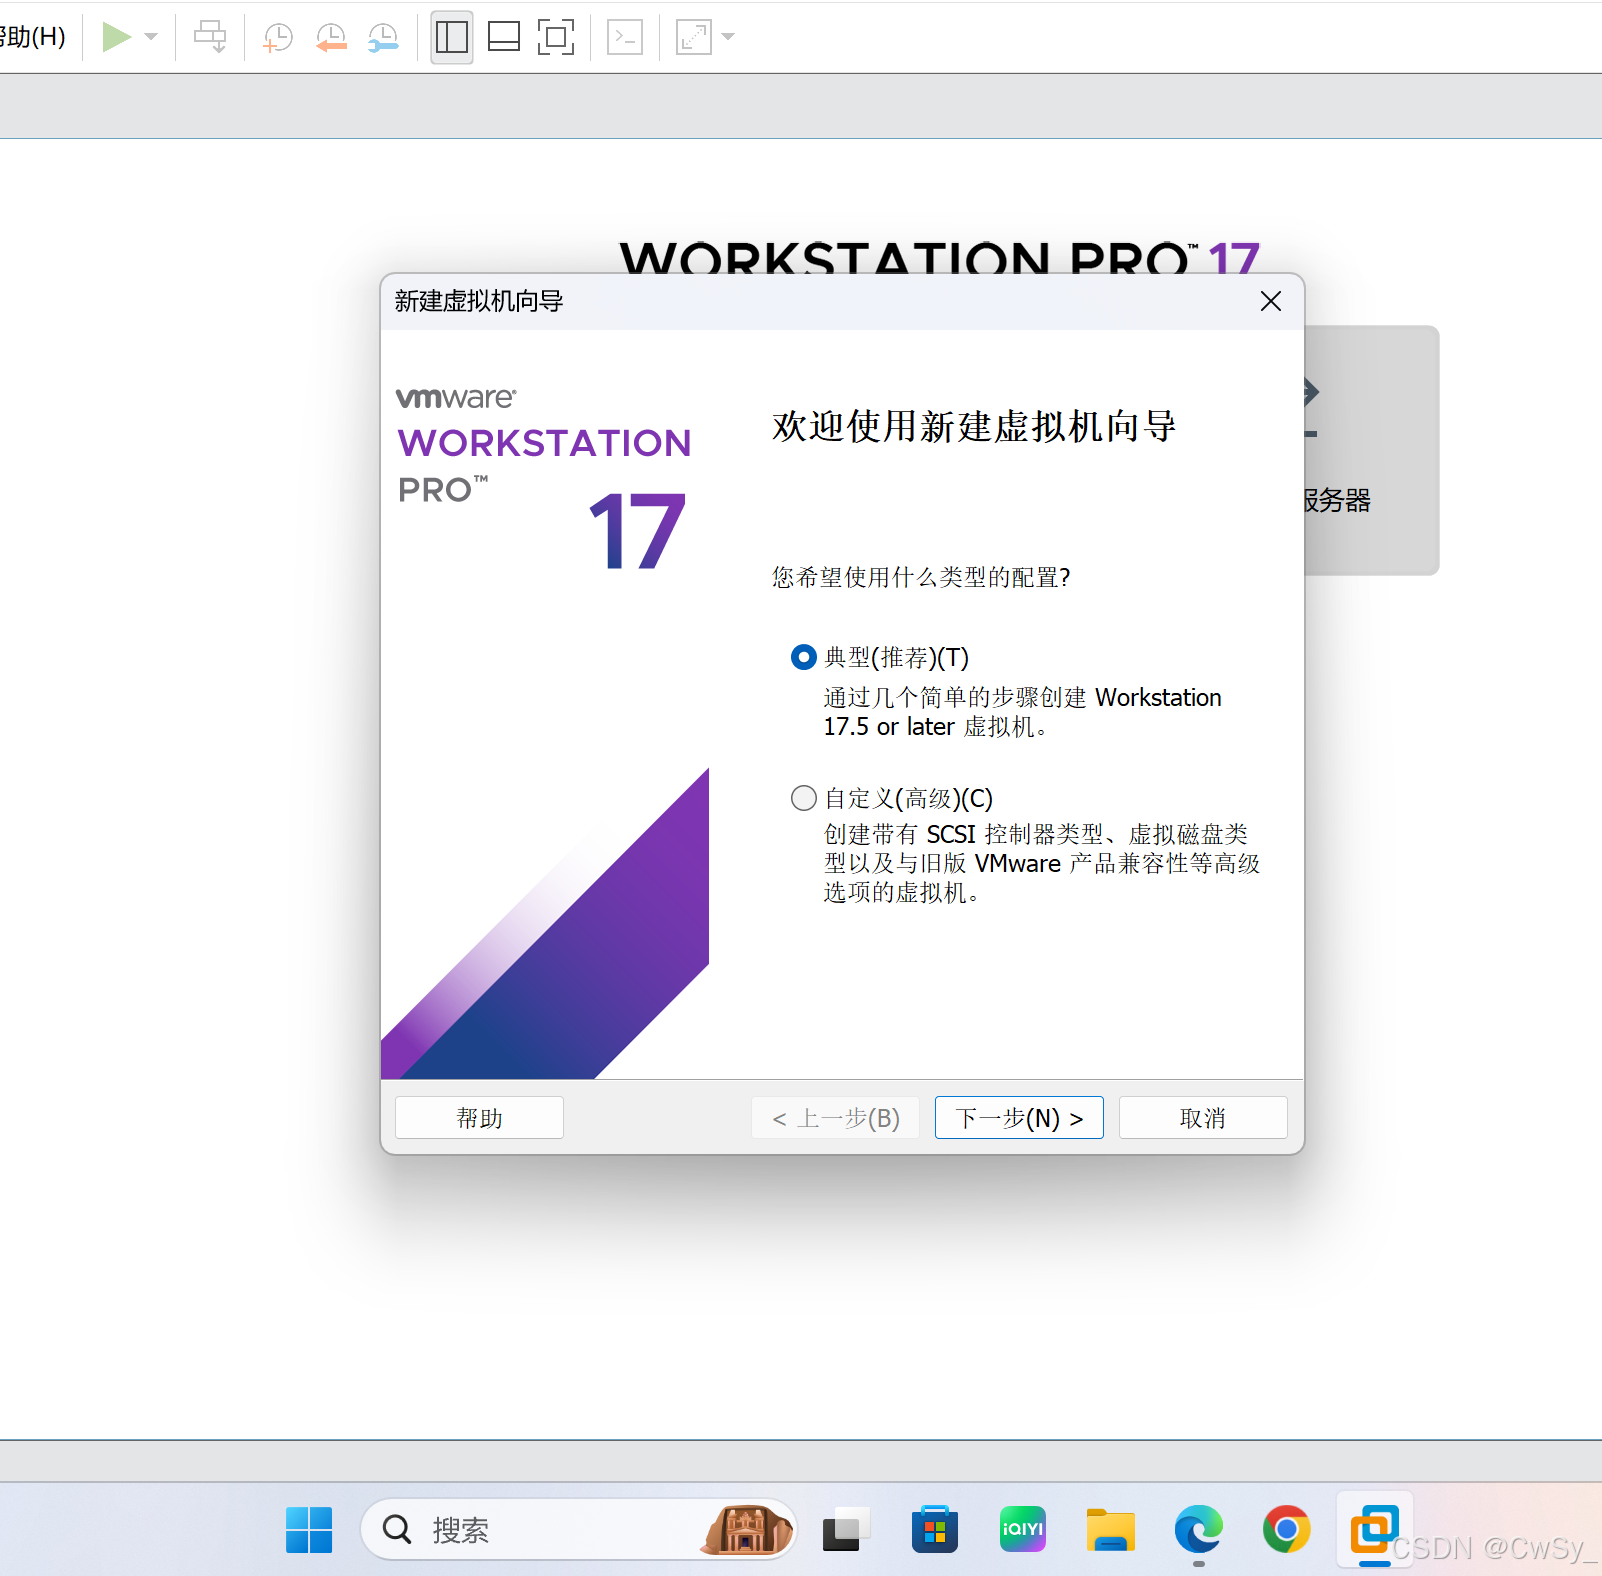Screen dimensions: 1602x1576
Task: Enter full screen mode icon
Action: point(556,38)
